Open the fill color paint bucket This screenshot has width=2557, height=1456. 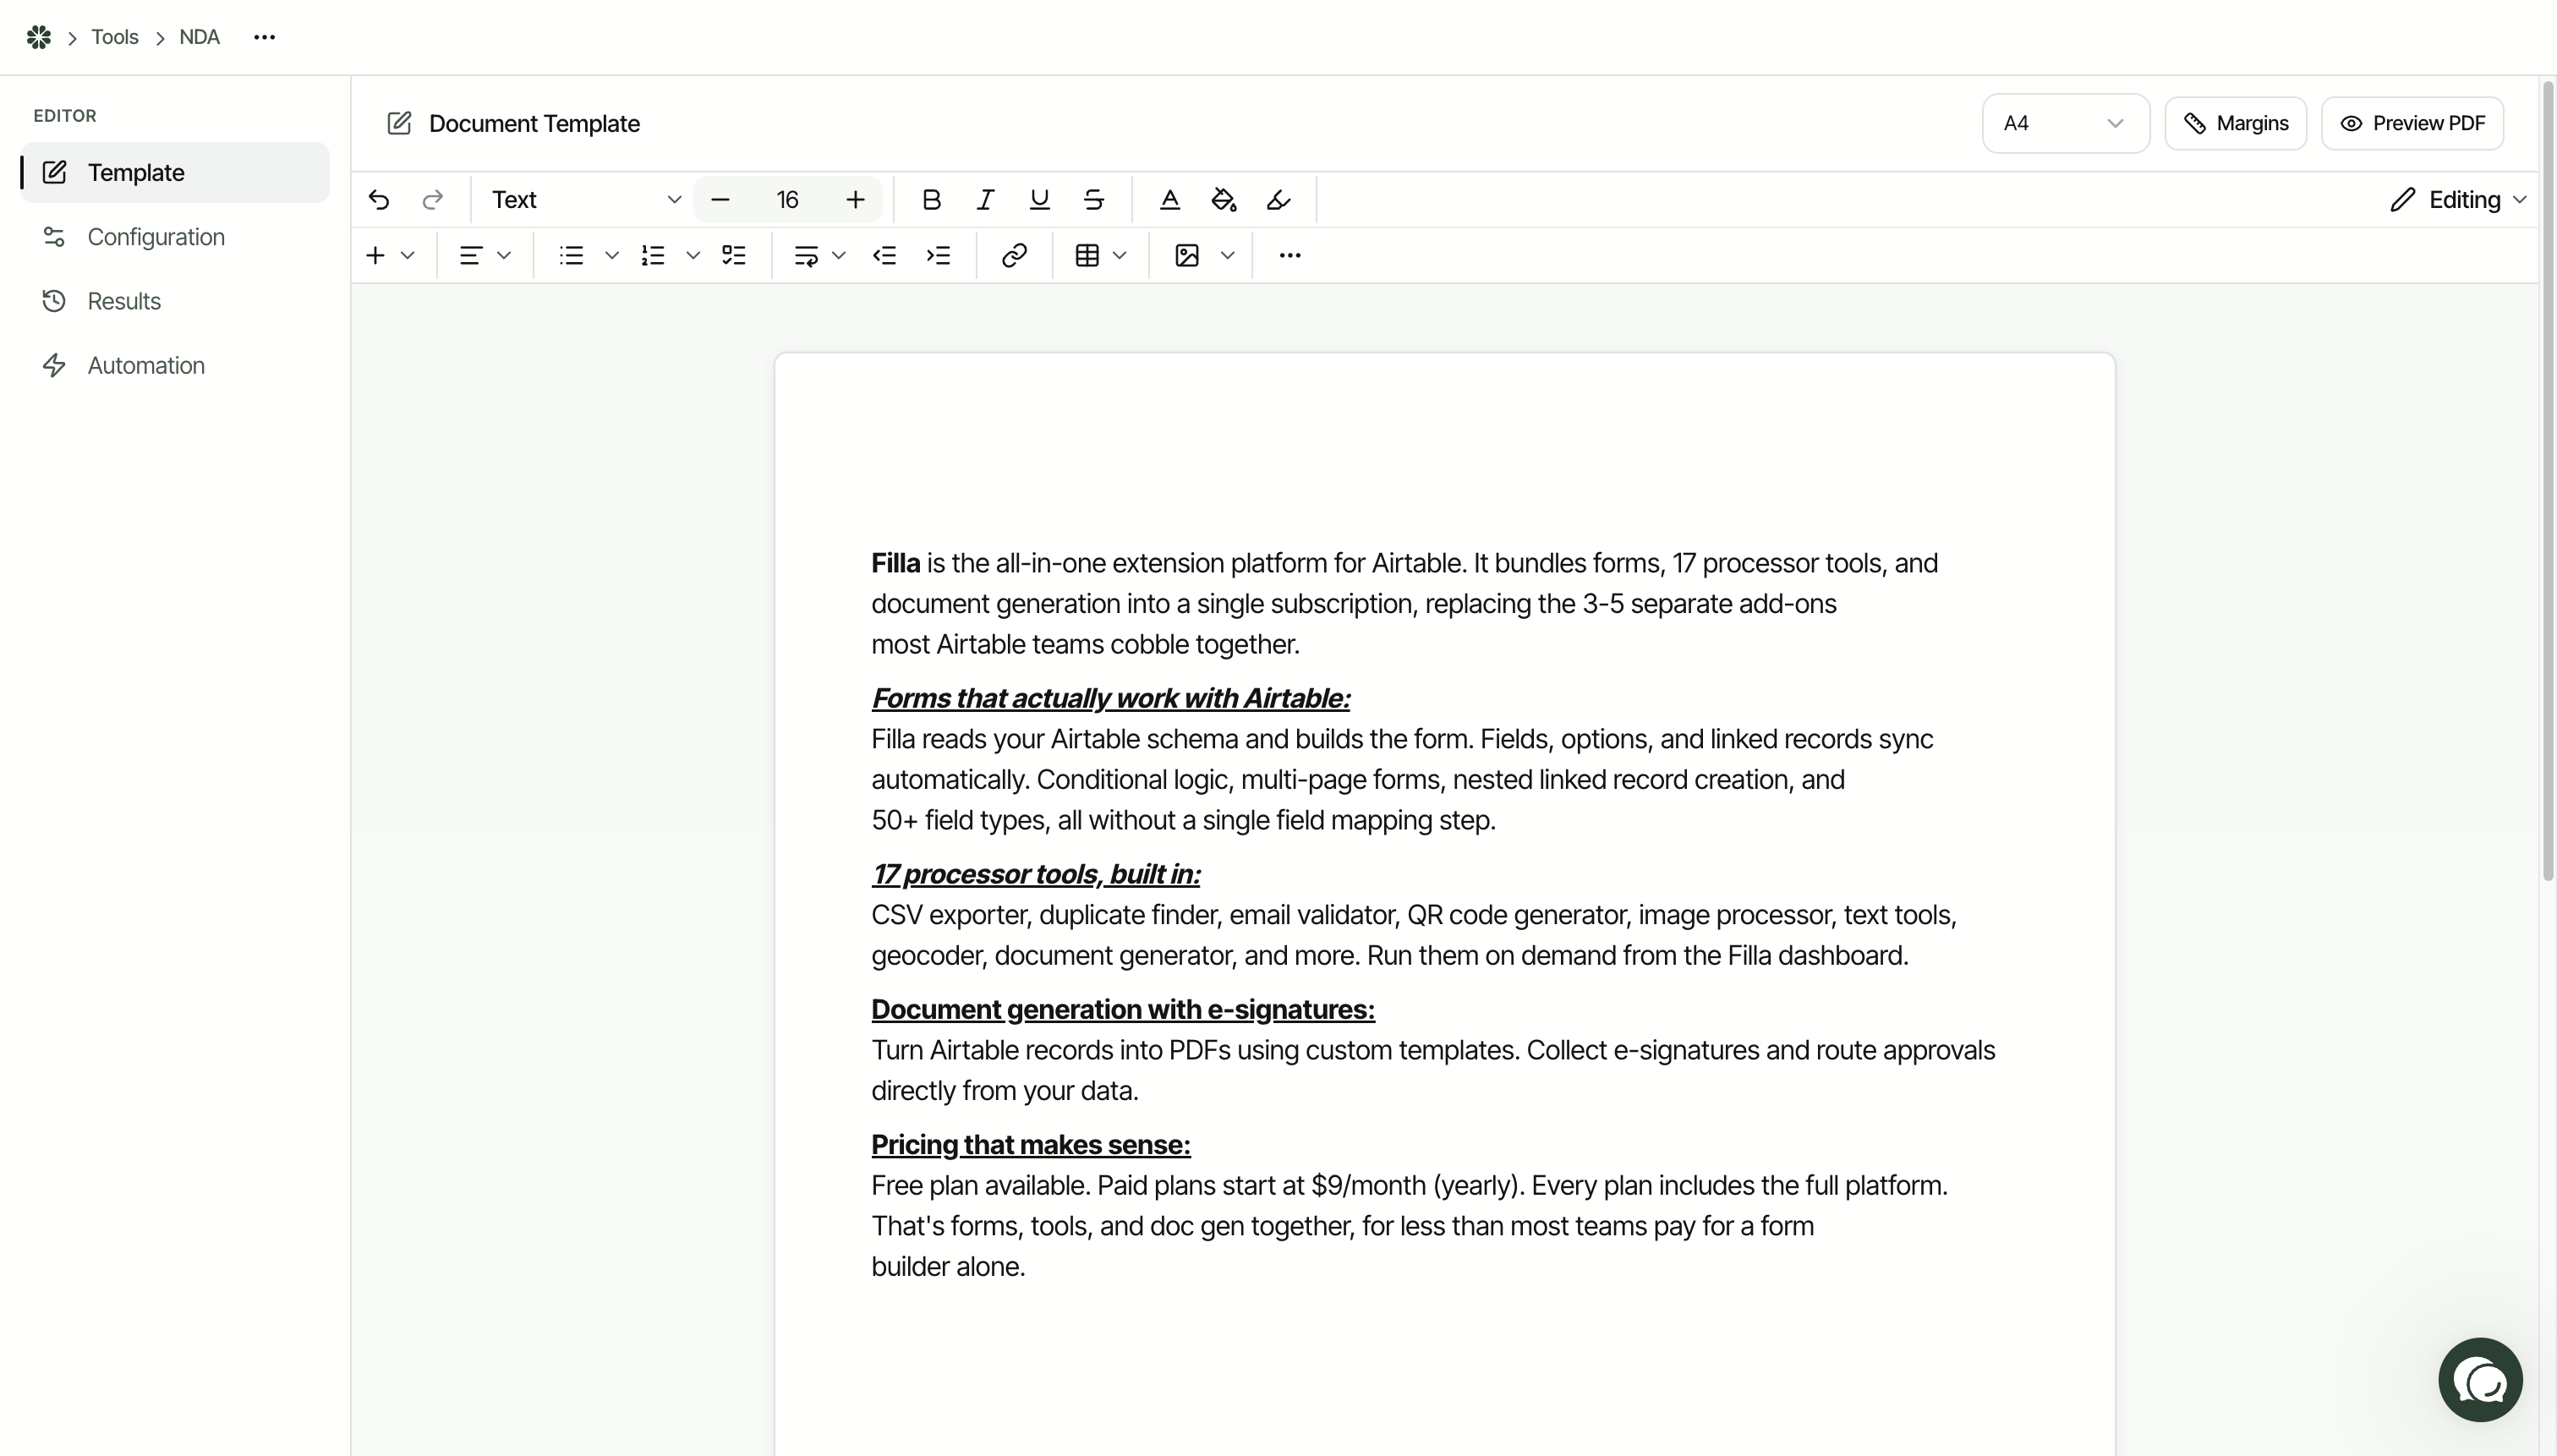click(x=1223, y=200)
